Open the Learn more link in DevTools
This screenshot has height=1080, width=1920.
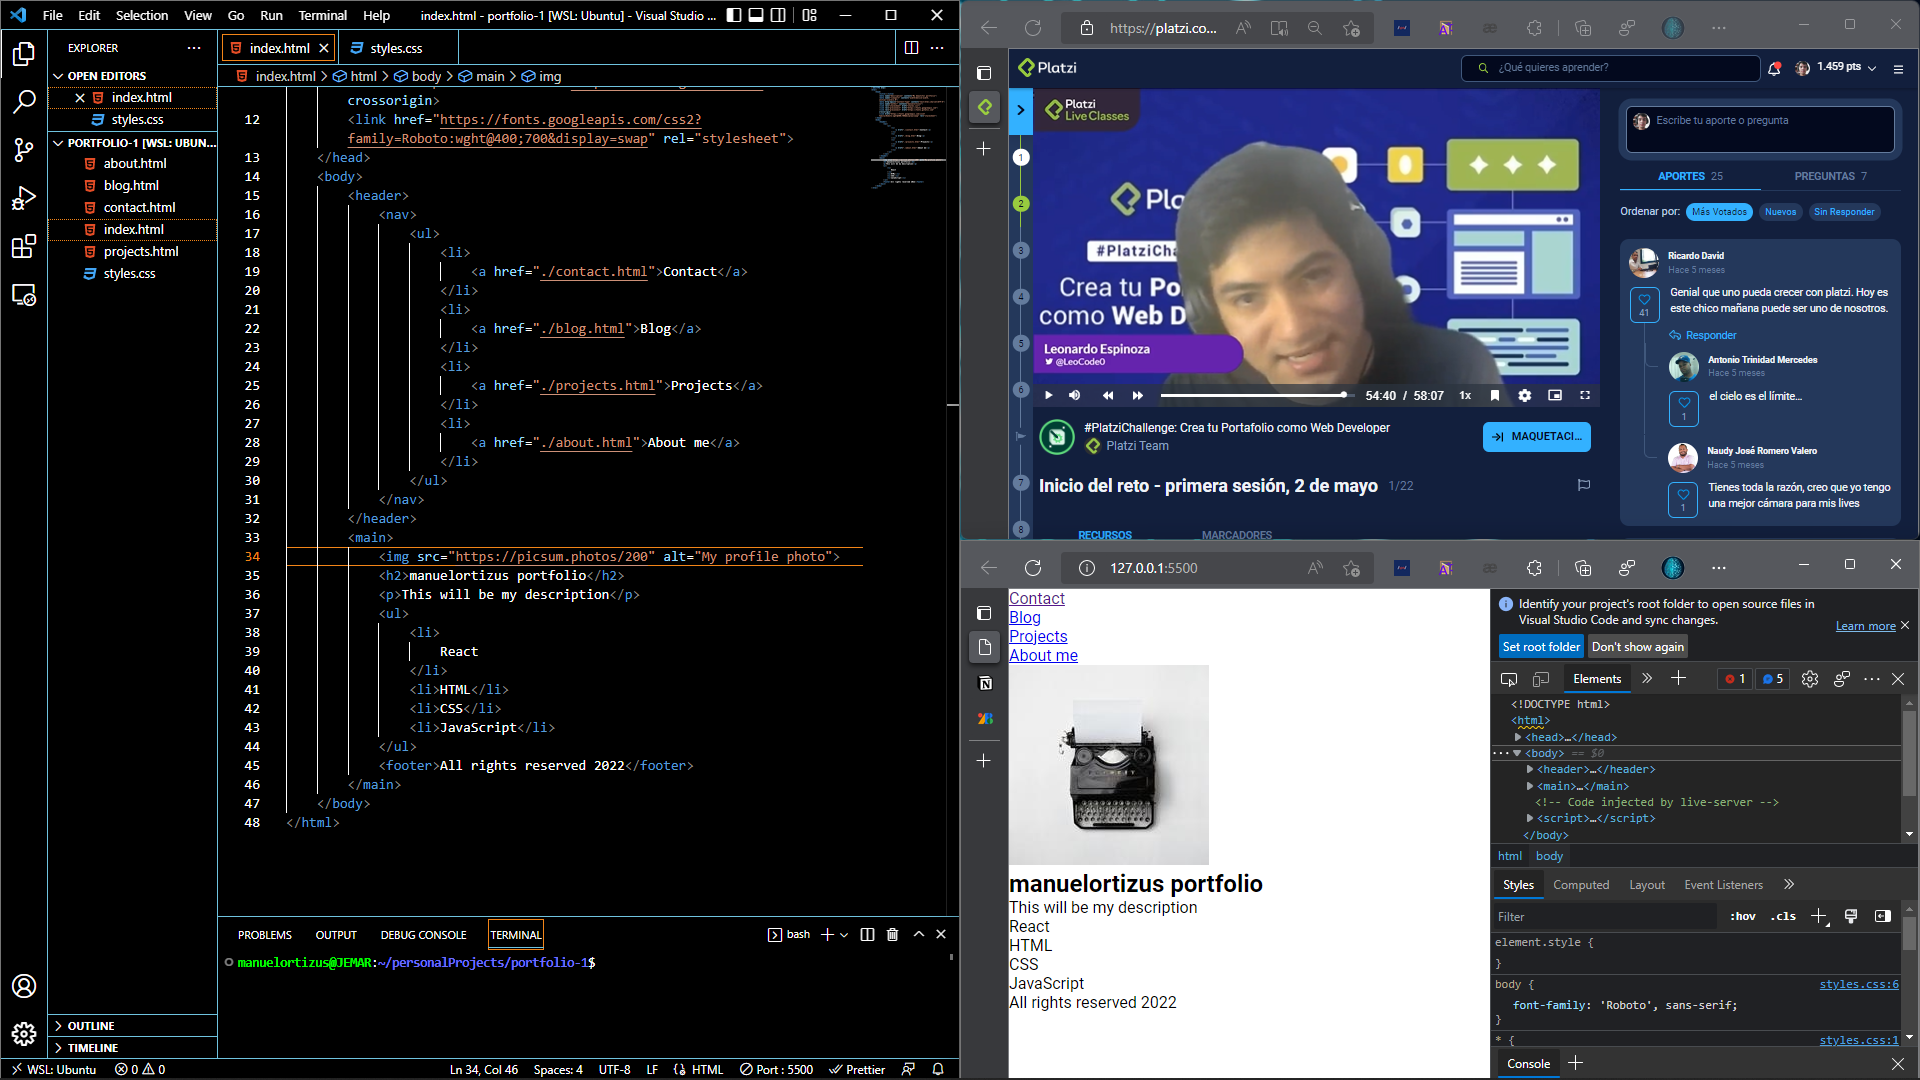1866,625
